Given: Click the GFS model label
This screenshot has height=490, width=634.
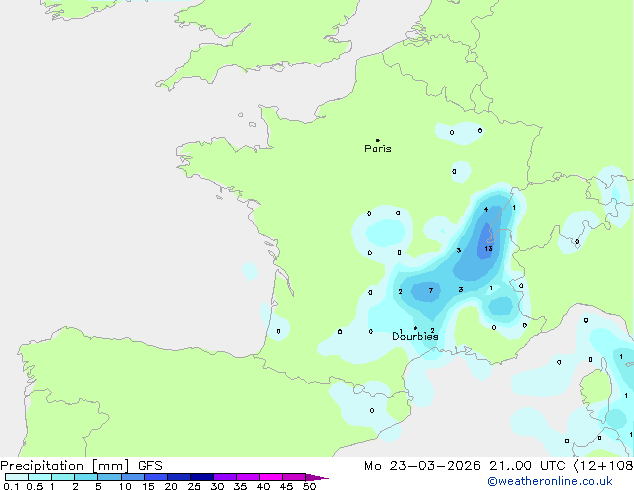Looking at the screenshot, I should click(x=150, y=466).
